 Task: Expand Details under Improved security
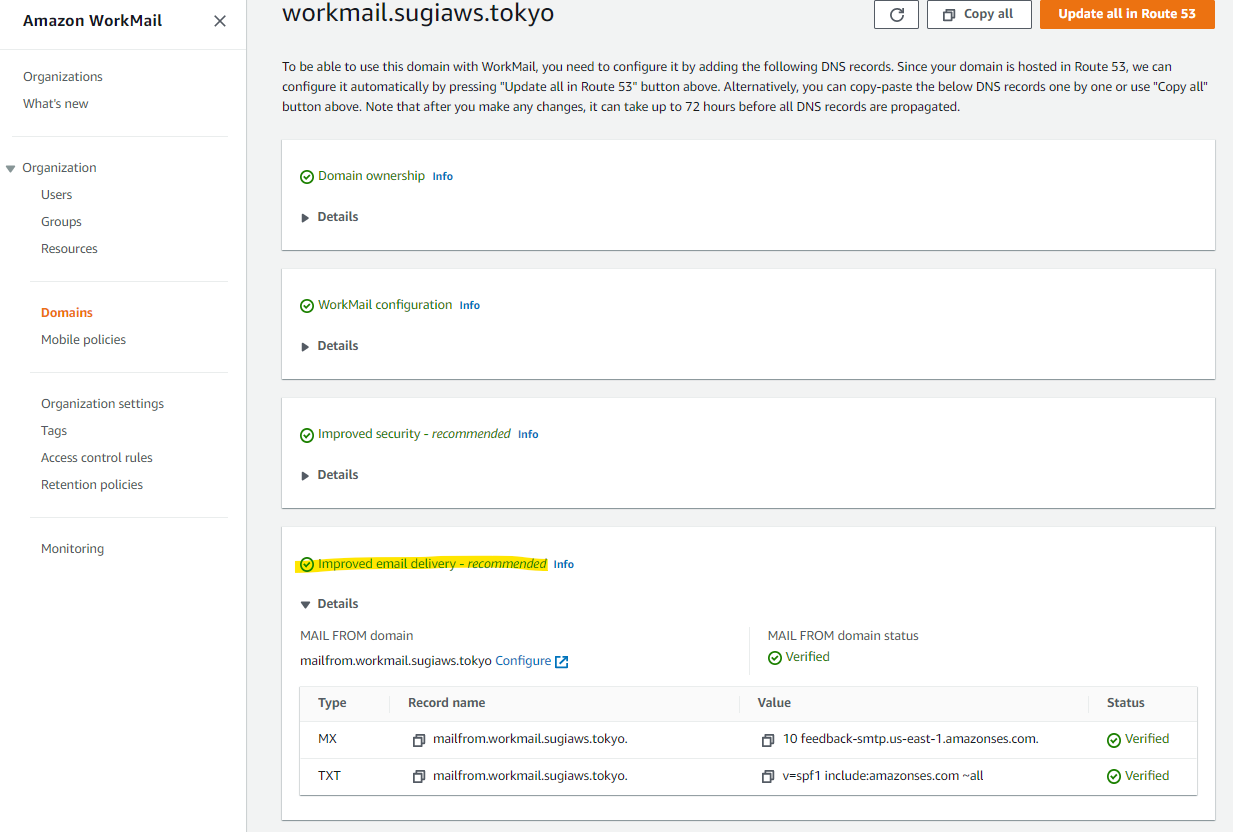[x=329, y=475]
